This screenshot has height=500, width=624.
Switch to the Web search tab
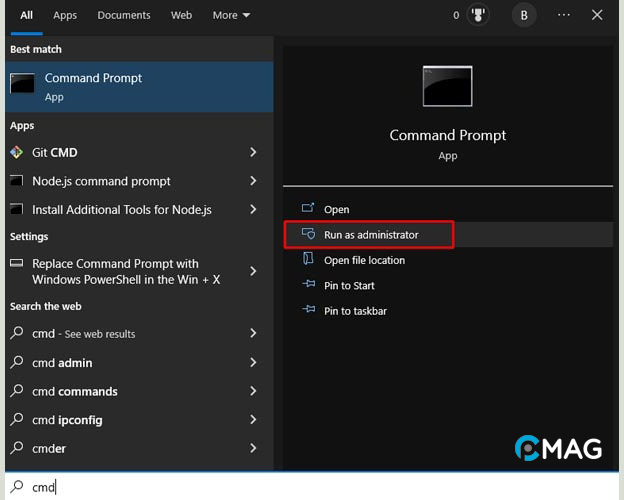(181, 15)
